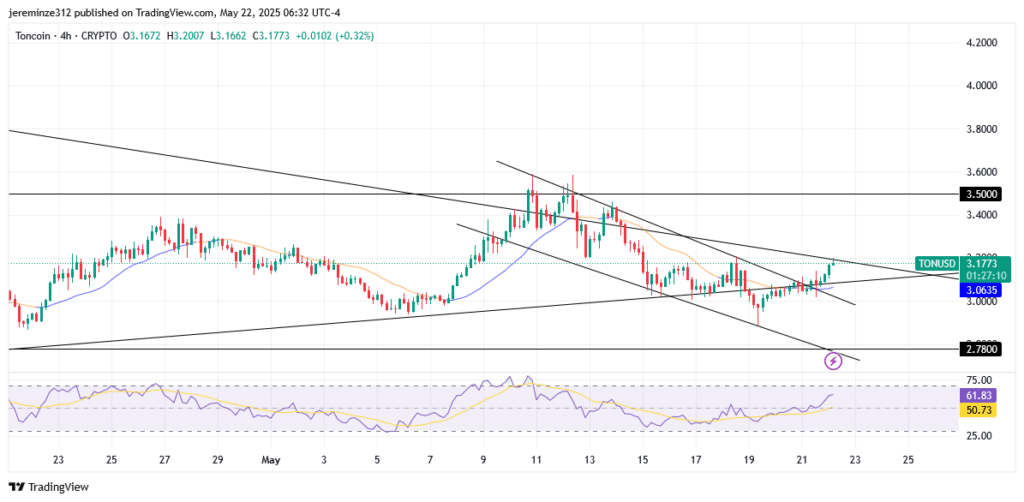Screen dimensions: 1024x502
Task: Click the close value C3.1773
Action: click(x=270, y=36)
